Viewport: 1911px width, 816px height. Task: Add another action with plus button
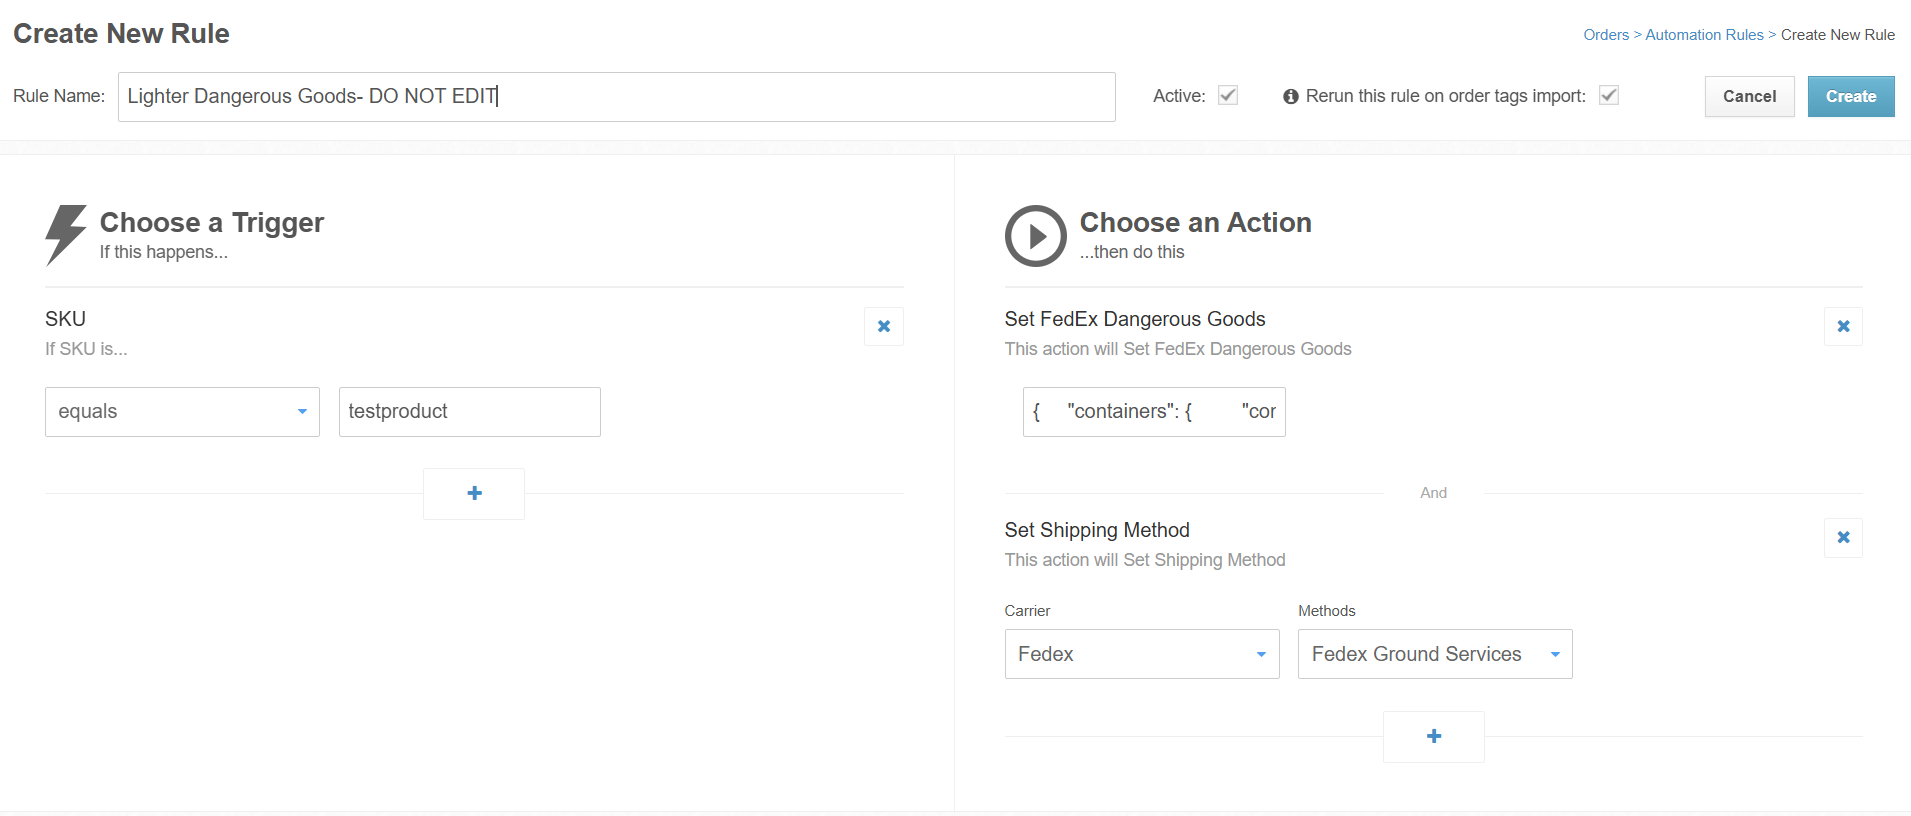tap(1433, 736)
